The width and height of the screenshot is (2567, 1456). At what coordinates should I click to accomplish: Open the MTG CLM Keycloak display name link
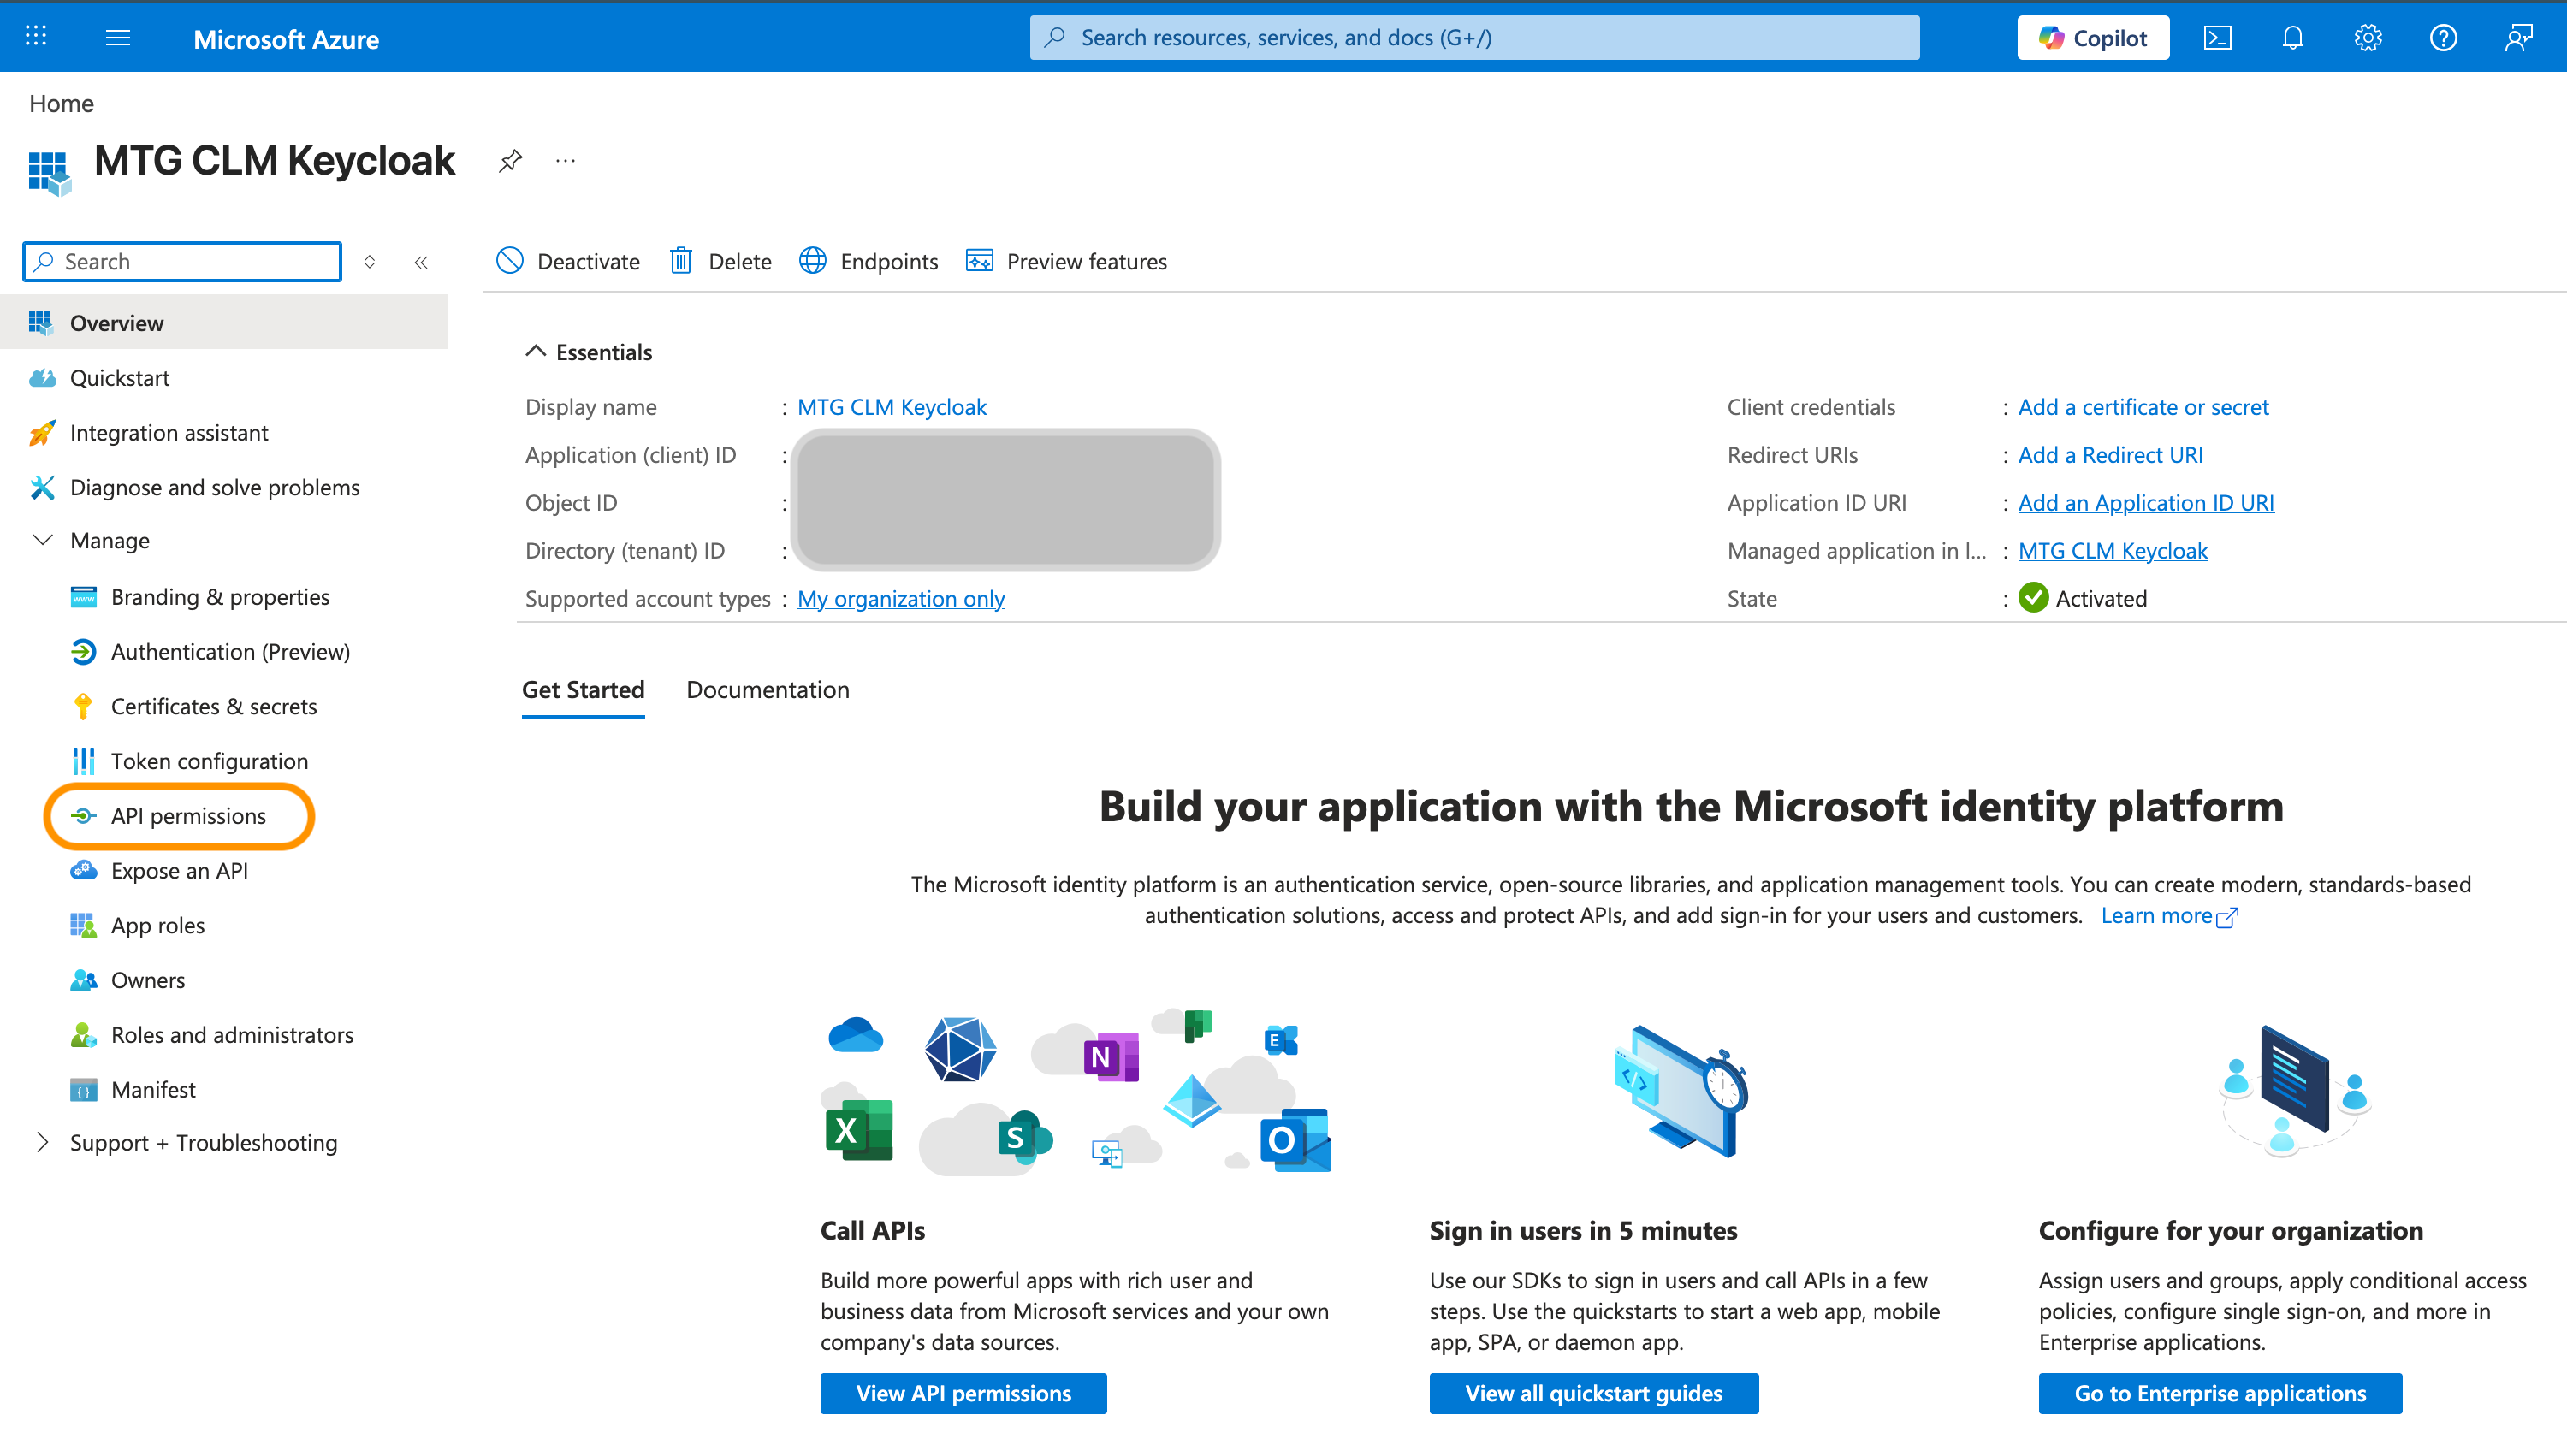(x=892, y=407)
